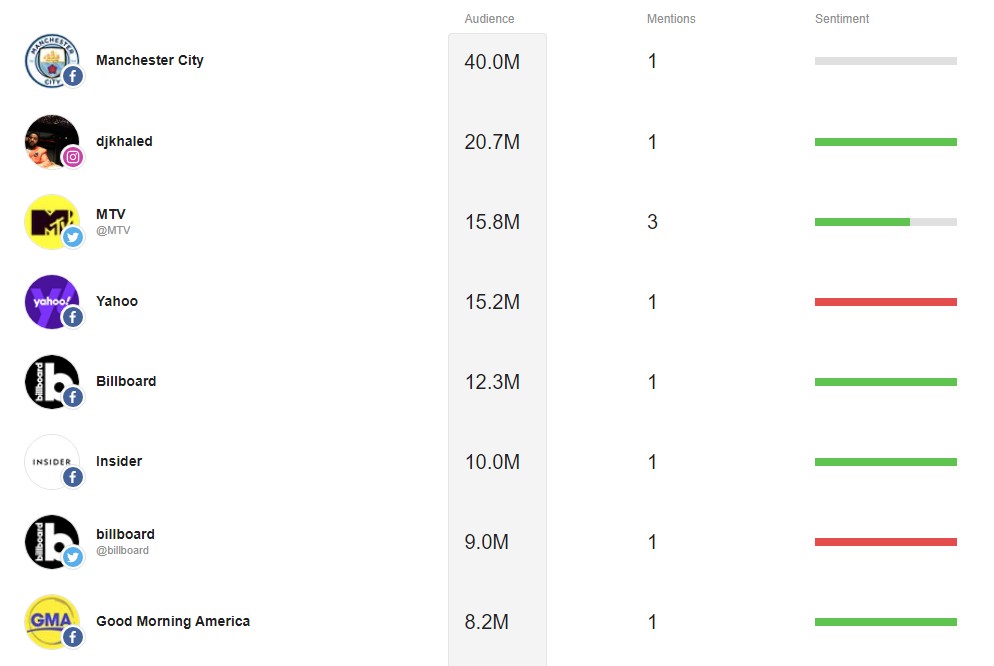Open the MTV name link

coord(111,214)
